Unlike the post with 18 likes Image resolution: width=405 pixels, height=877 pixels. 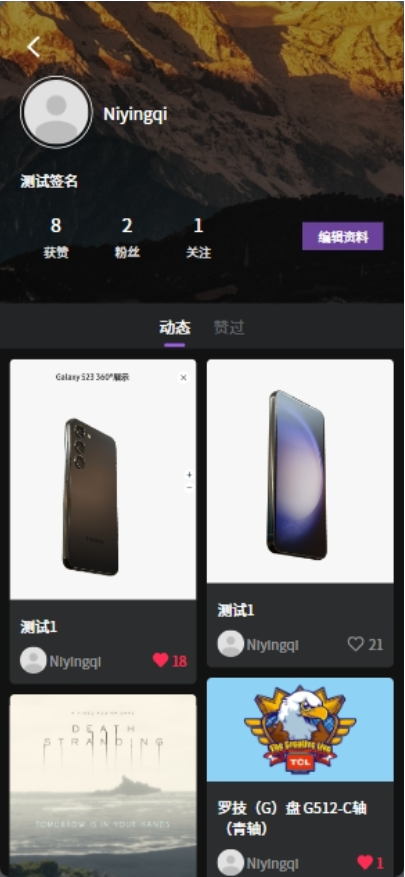(x=161, y=660)
